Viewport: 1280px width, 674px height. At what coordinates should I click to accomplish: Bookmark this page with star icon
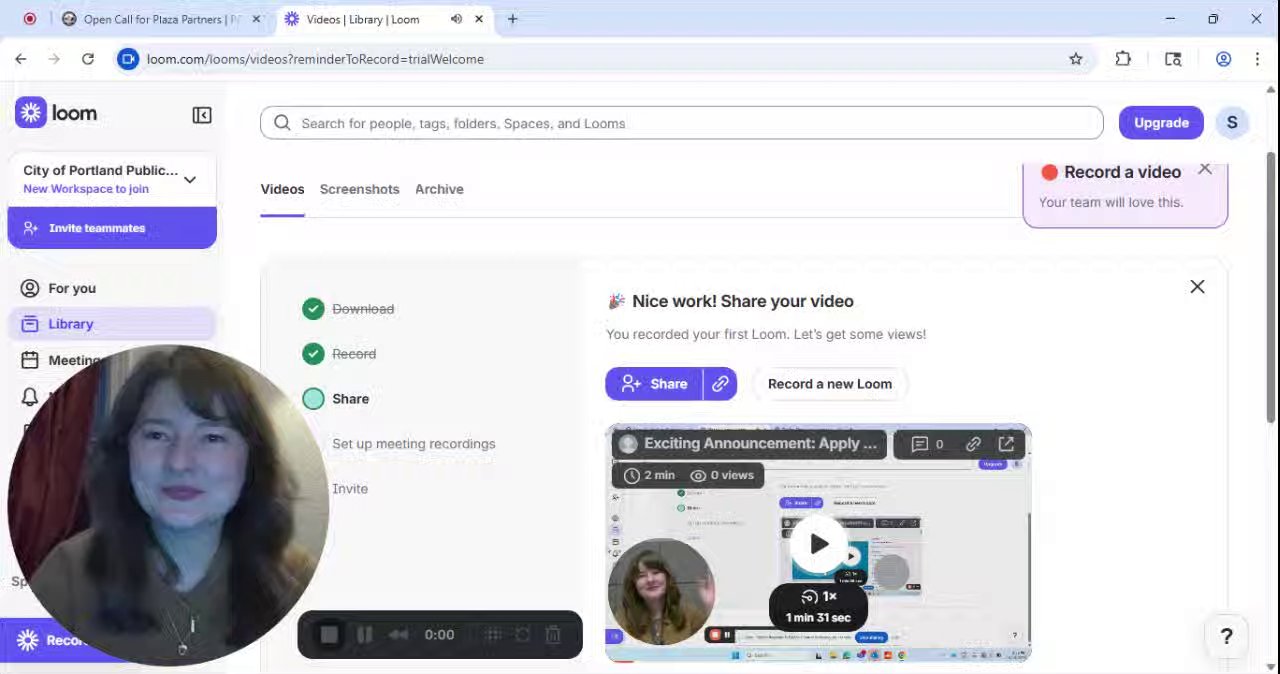tap(1076, 59)
